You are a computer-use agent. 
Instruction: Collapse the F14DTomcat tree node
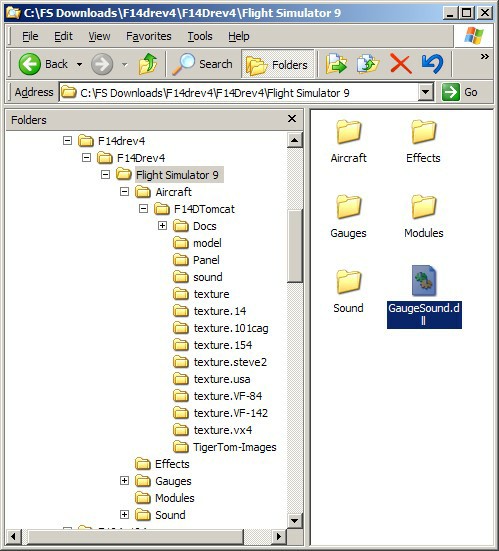coord(143,209)
